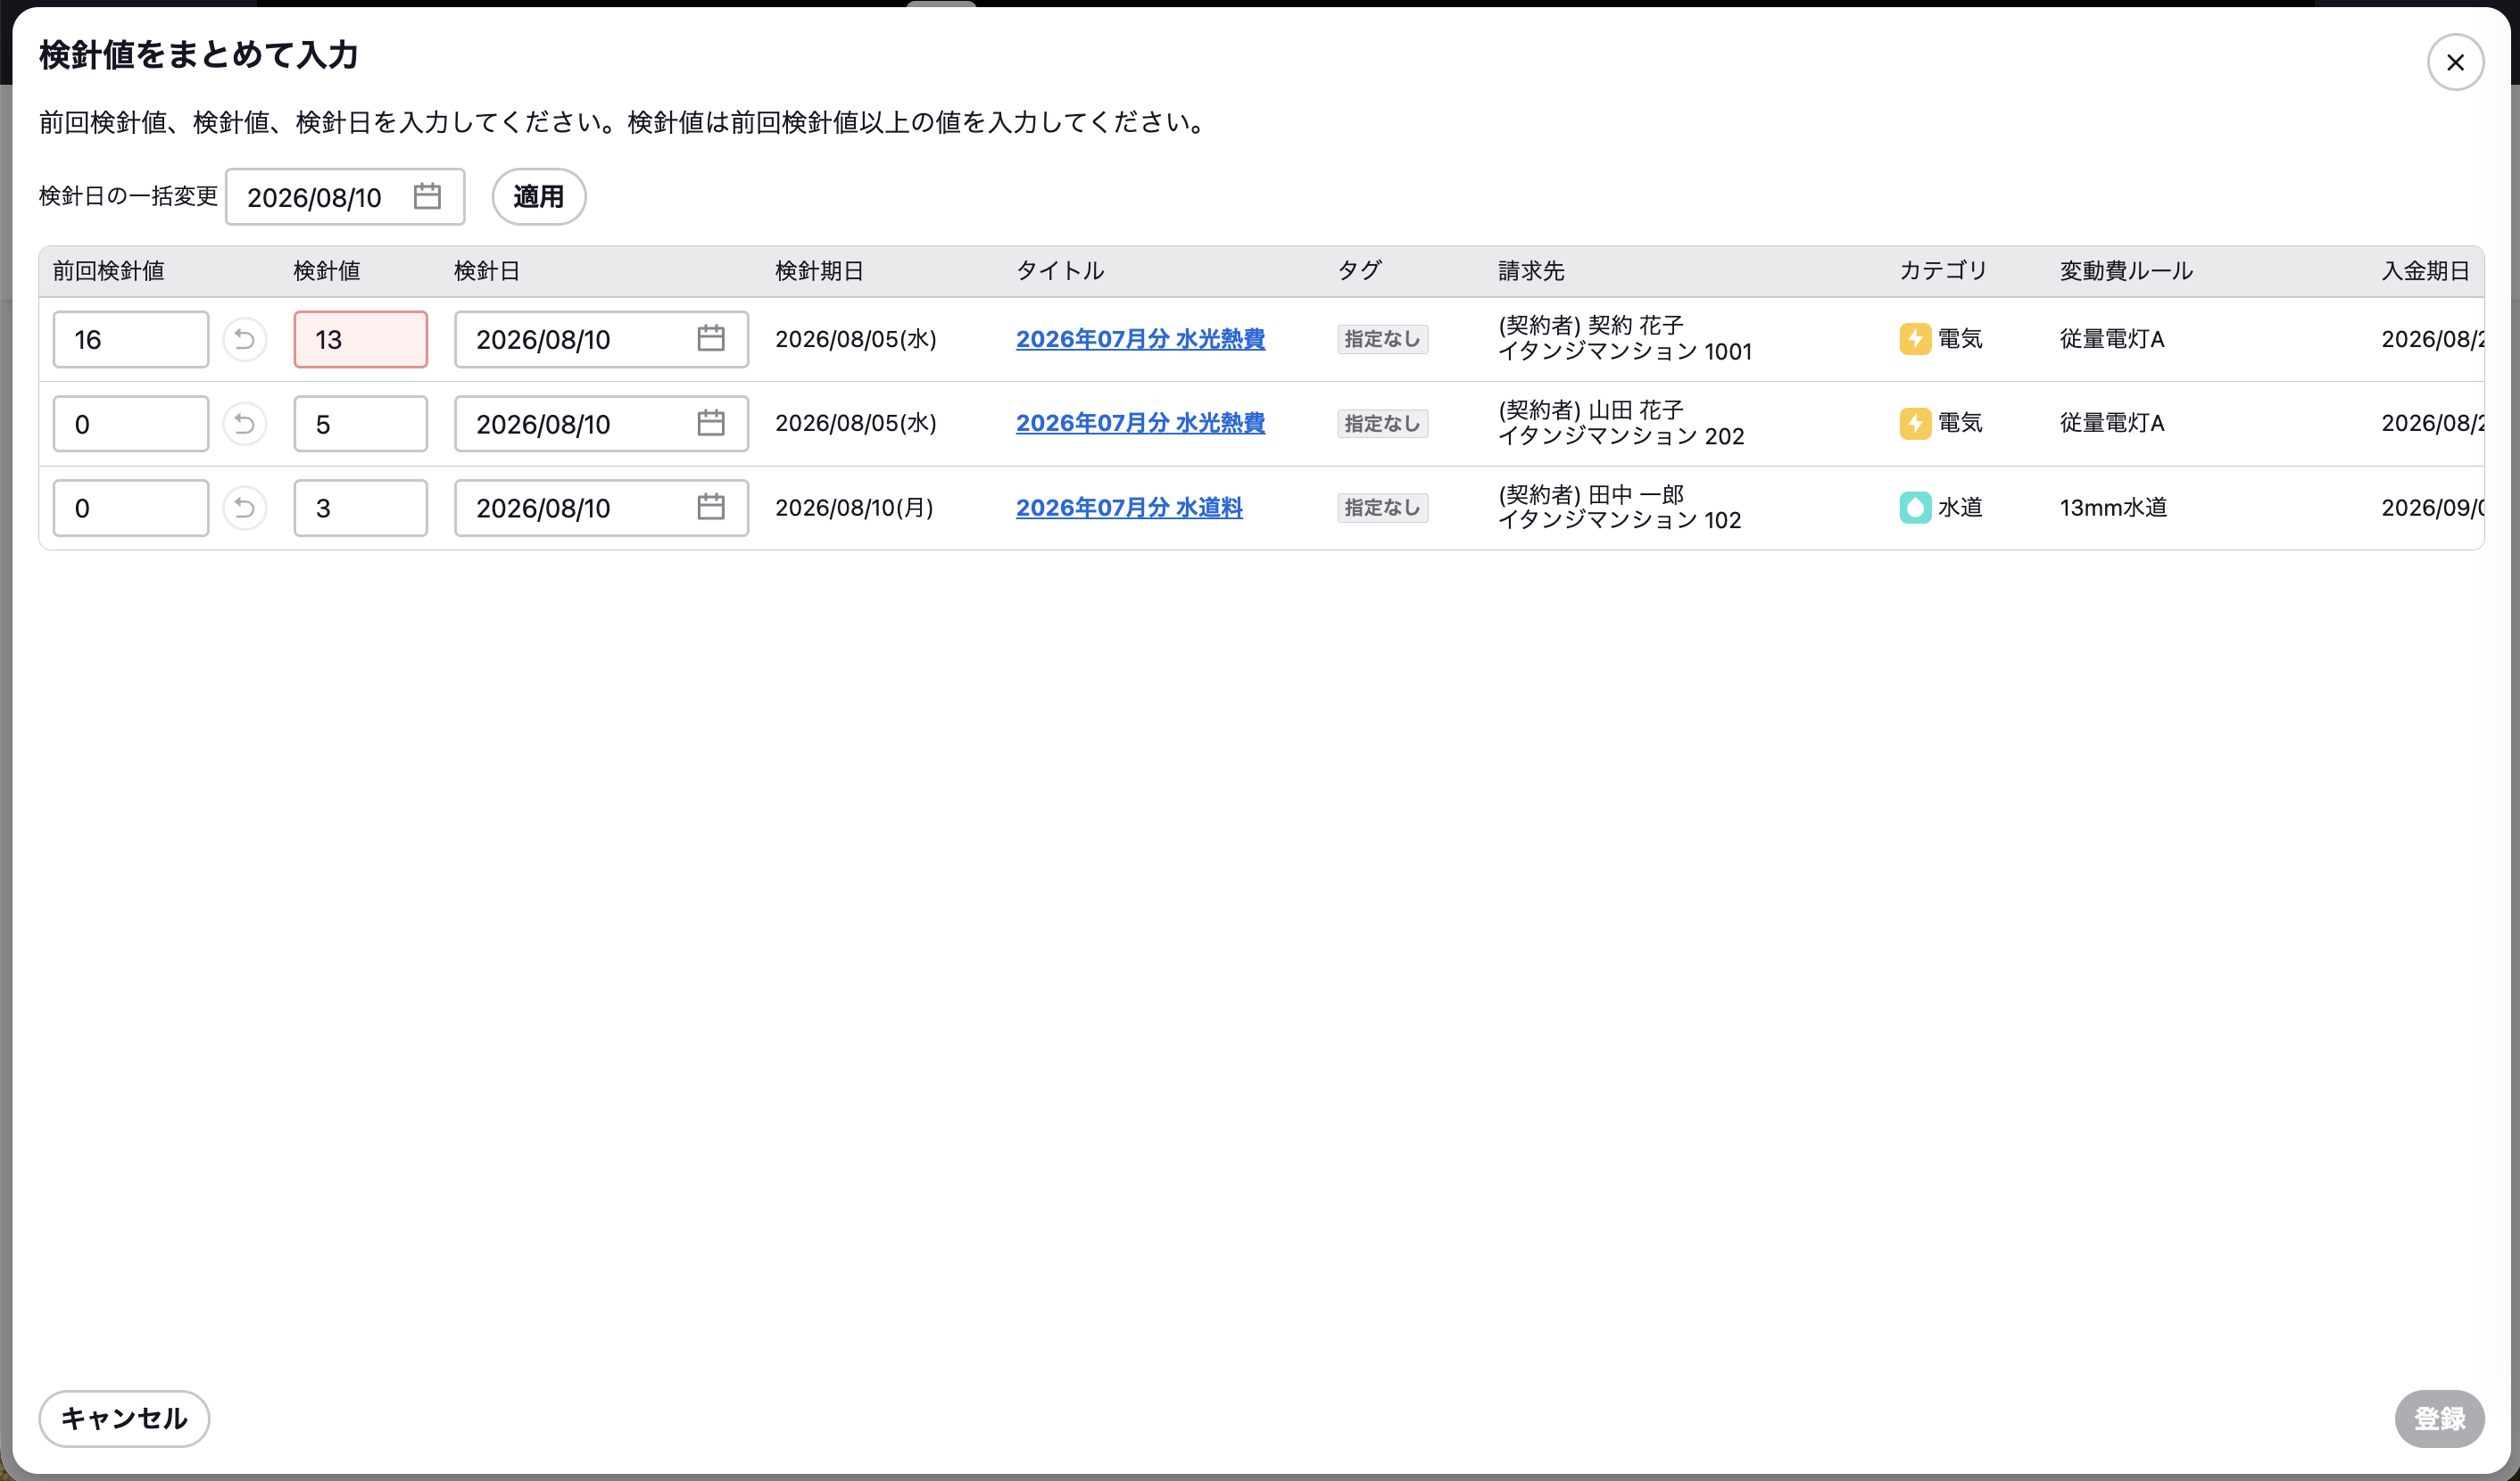Screen dimensions: 2520x1481
Task: Edit highlighted reading value 13
Action: click(361, 339)
